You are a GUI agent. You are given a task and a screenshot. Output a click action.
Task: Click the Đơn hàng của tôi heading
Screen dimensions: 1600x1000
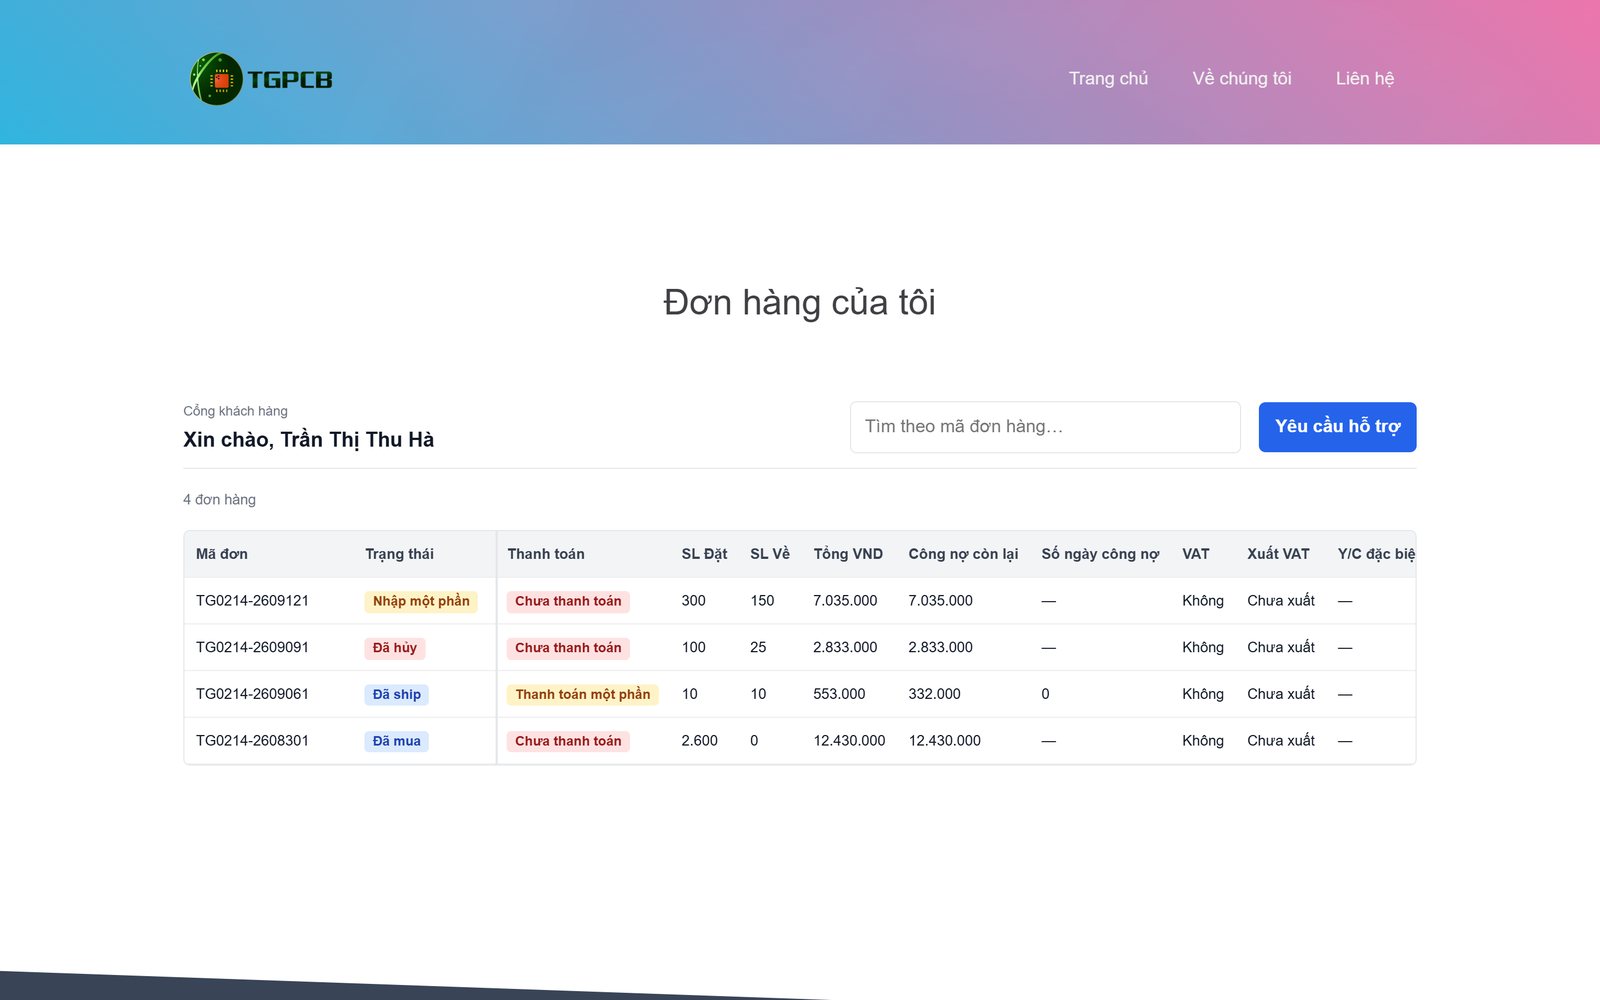tap(800, 303)
